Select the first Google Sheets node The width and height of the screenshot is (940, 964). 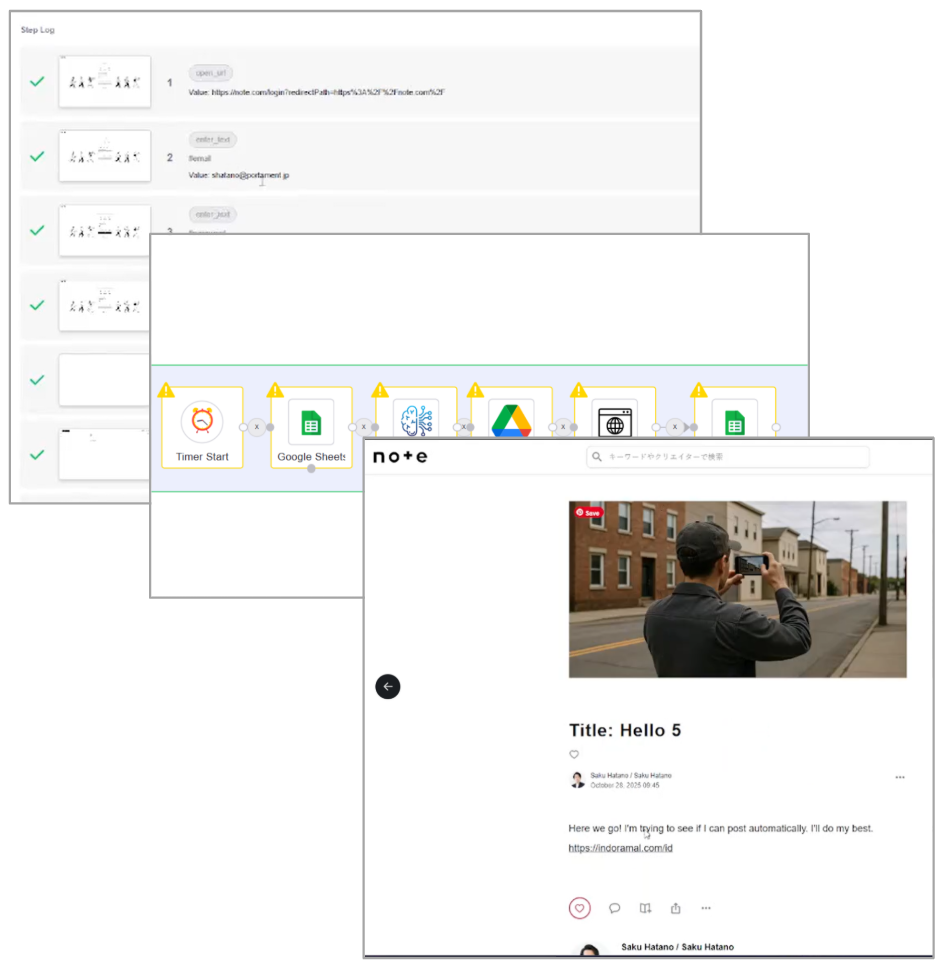(x=311, y=427)
